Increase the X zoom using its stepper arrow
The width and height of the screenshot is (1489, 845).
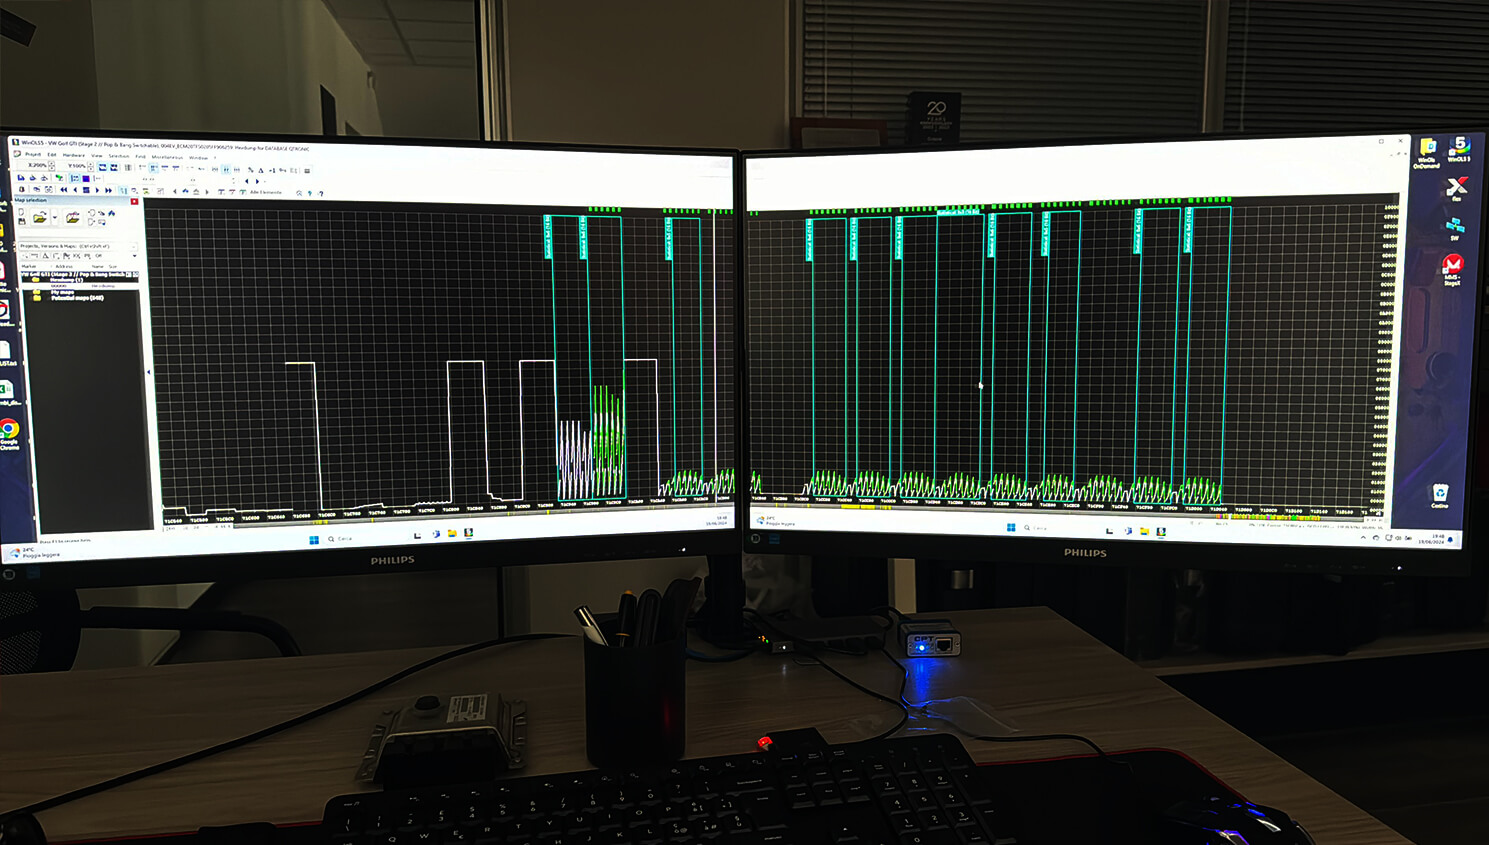click(51, 163)
